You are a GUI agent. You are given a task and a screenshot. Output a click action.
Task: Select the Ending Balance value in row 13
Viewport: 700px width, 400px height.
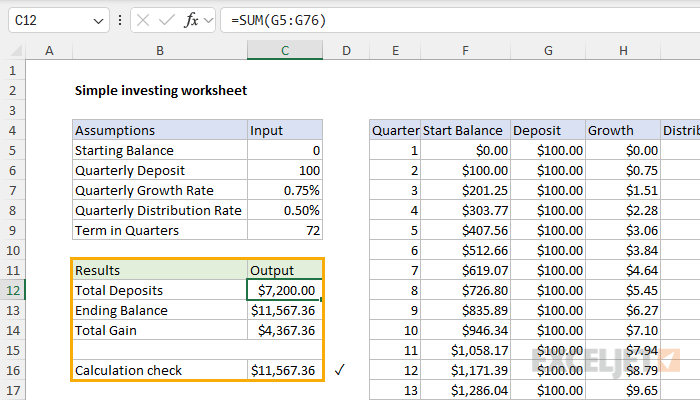285,310
